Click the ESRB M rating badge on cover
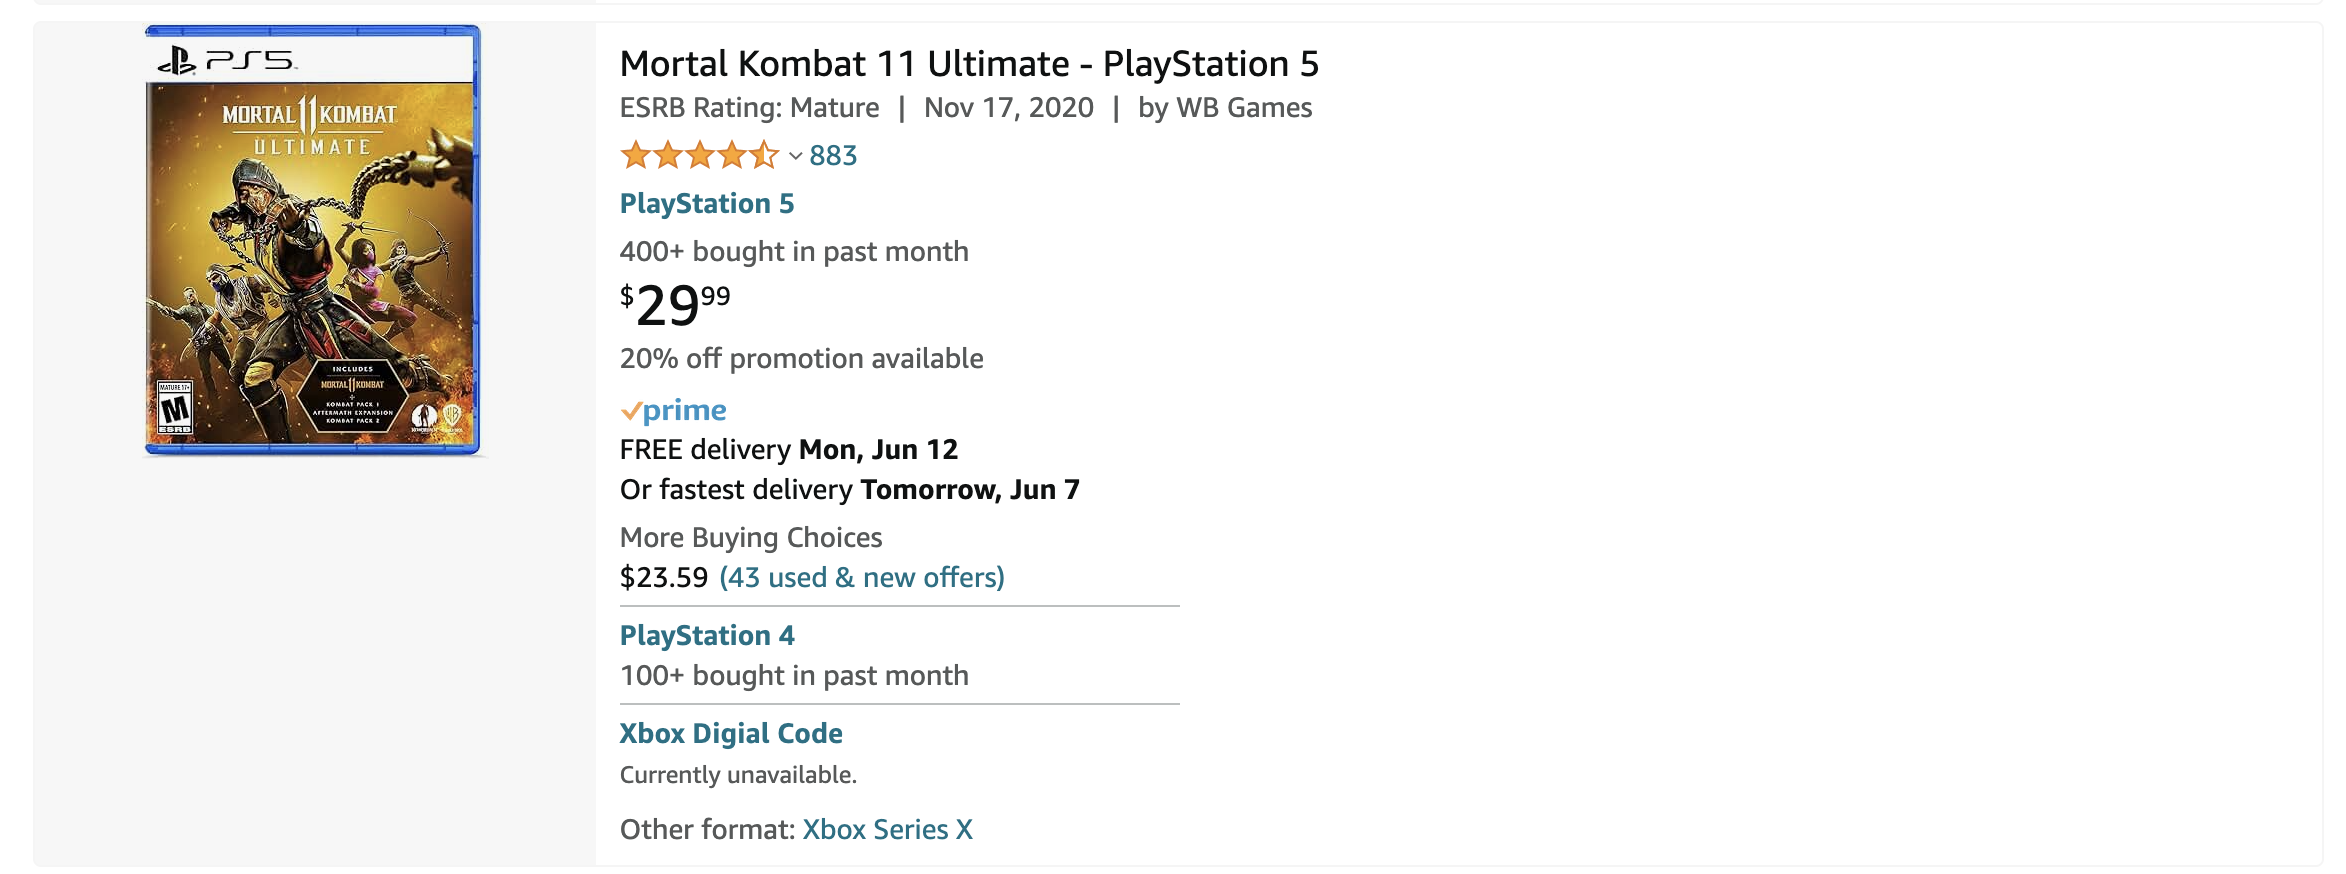Image resolution: width=2346 pixels, height=874 pixels. coord(175,408)
